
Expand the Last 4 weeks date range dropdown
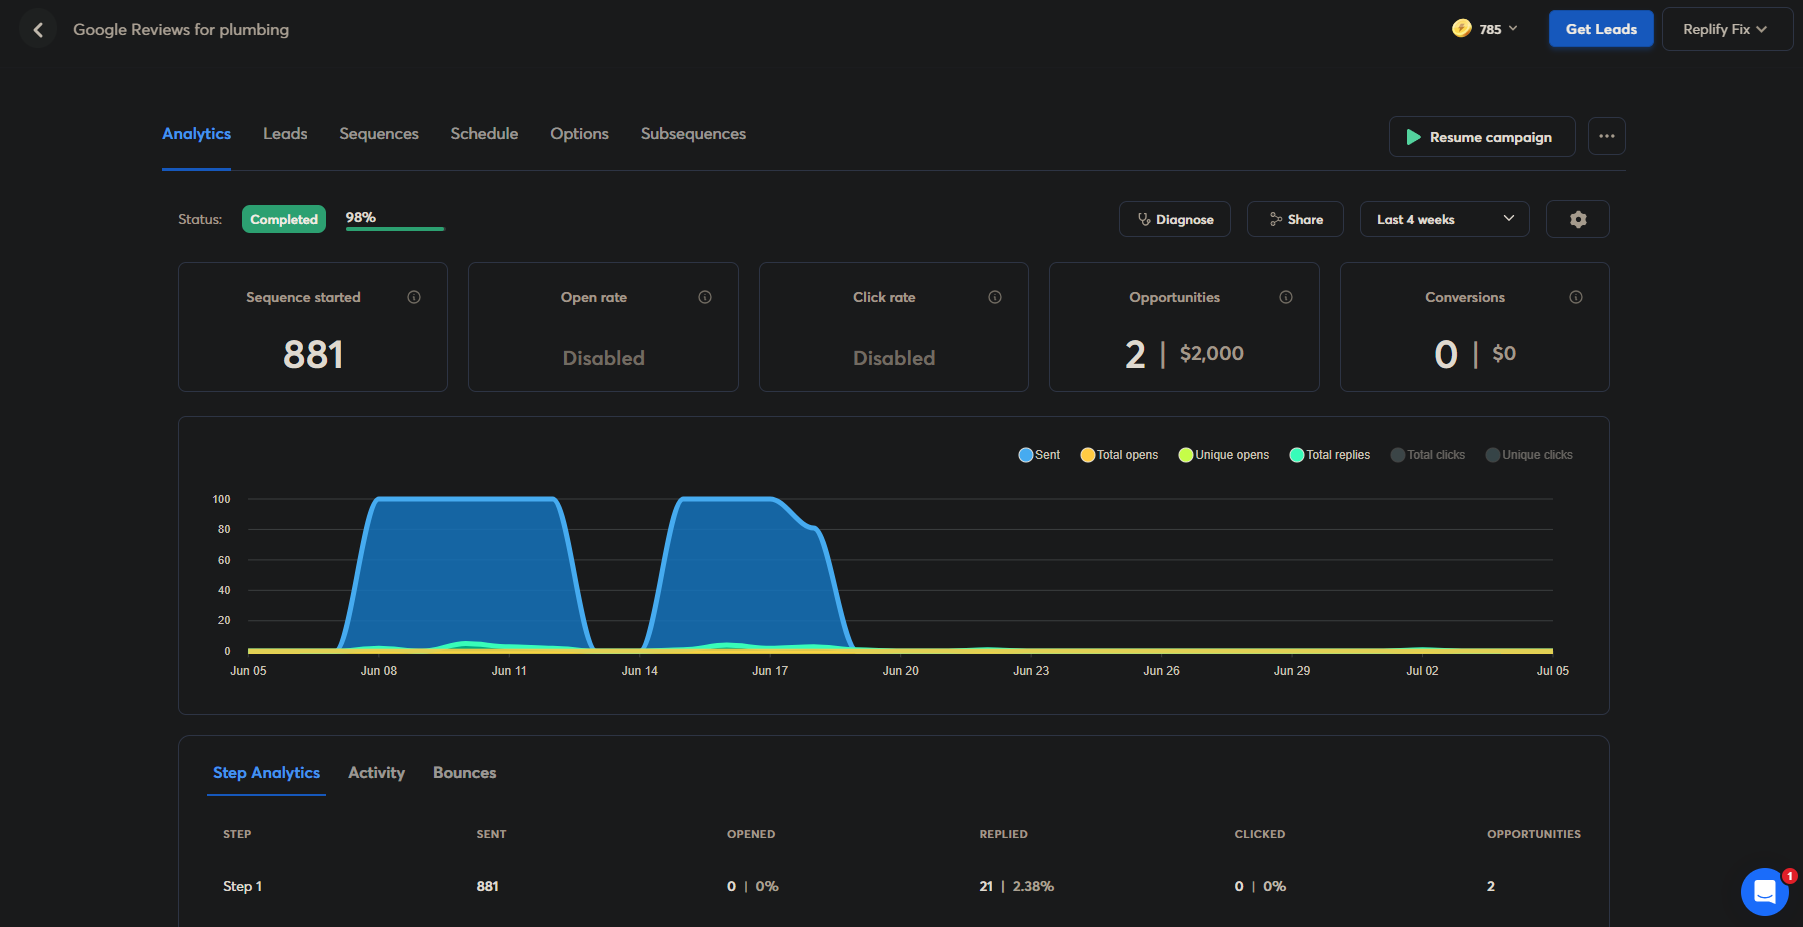(1444, 219)
